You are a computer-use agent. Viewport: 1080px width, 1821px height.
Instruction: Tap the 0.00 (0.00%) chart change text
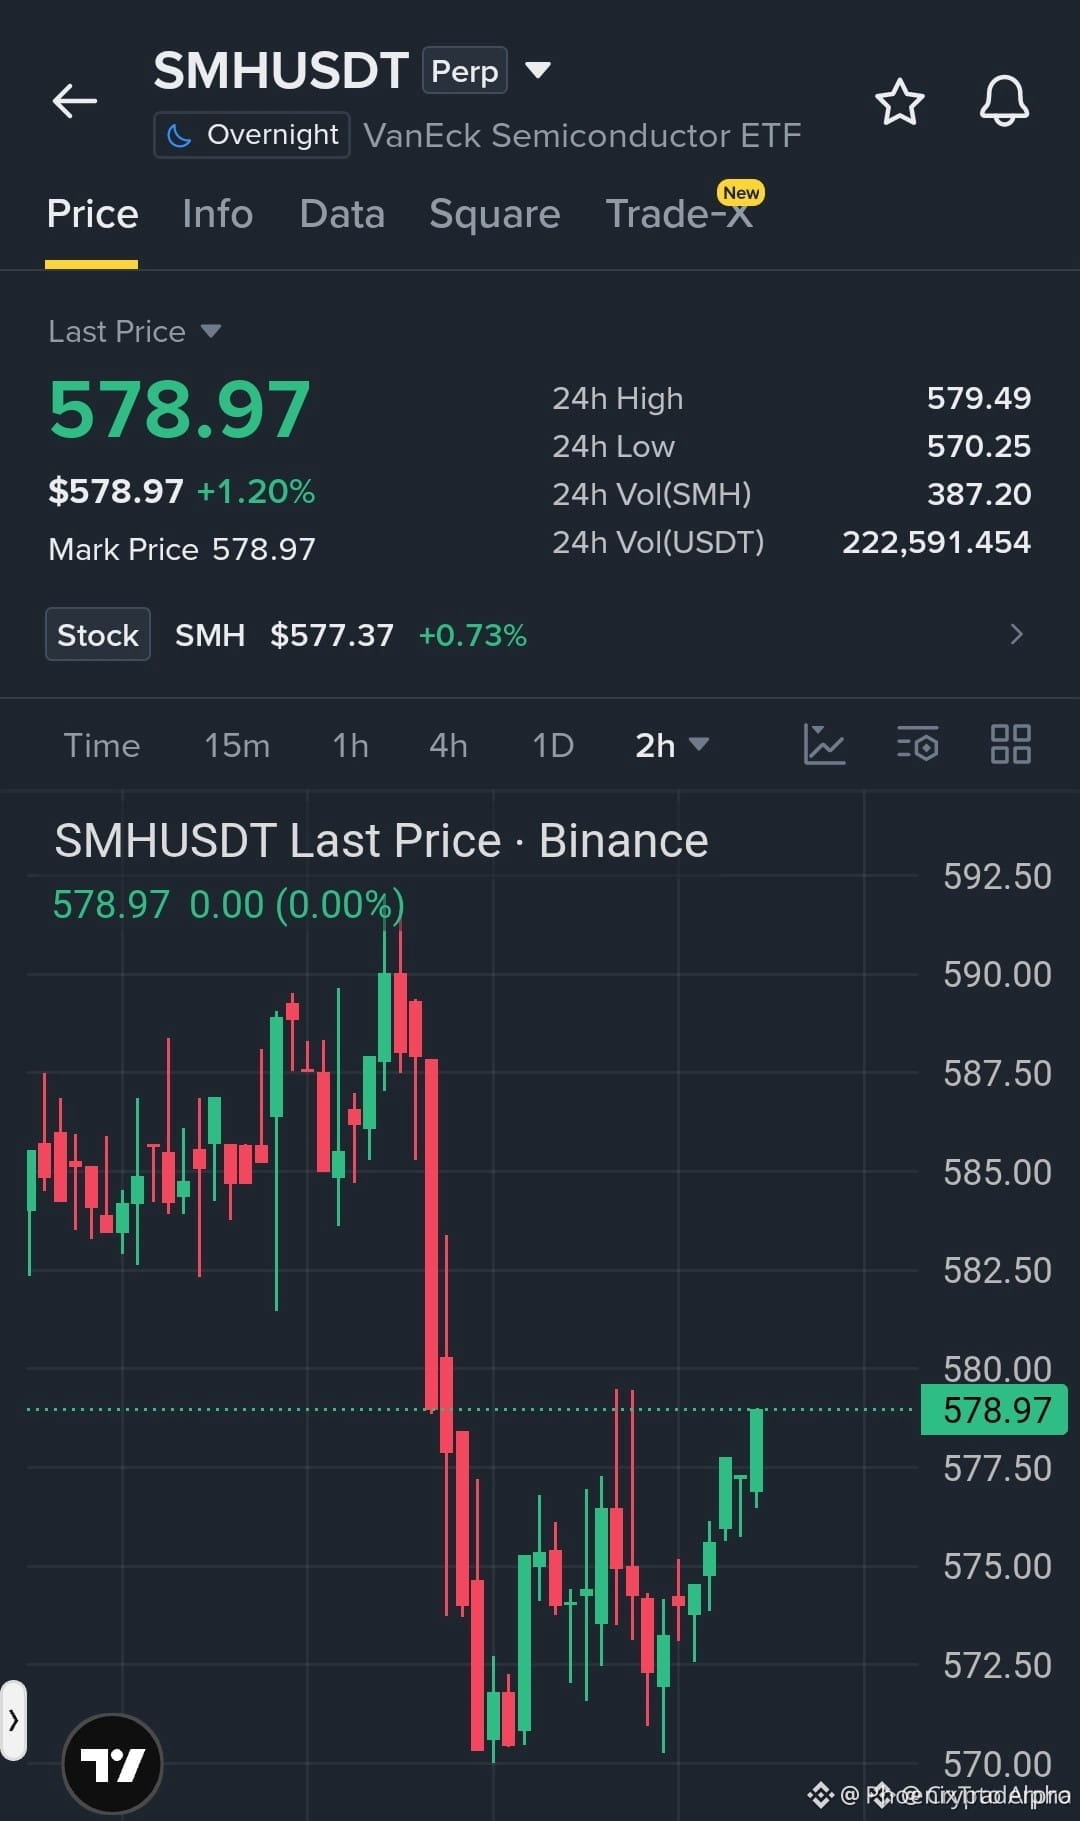[297, 904]
